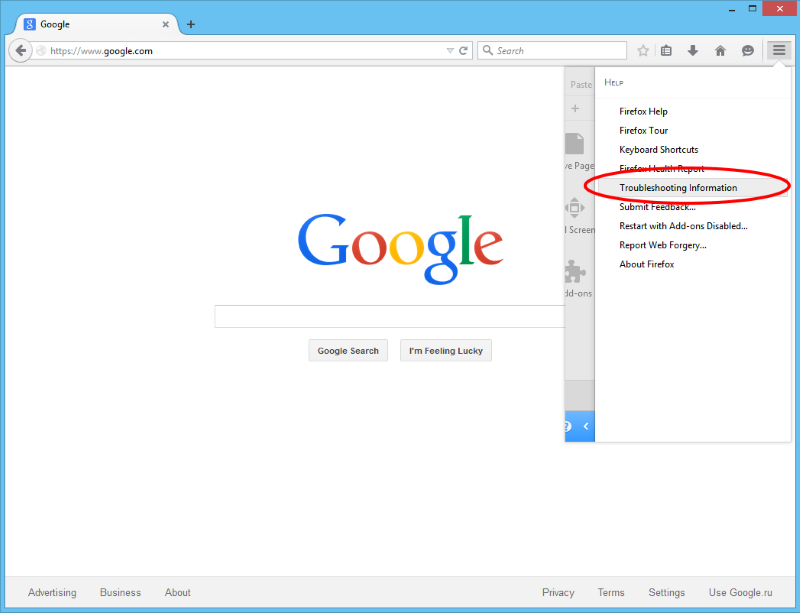Minimize the Firefox window

[732, 9]
